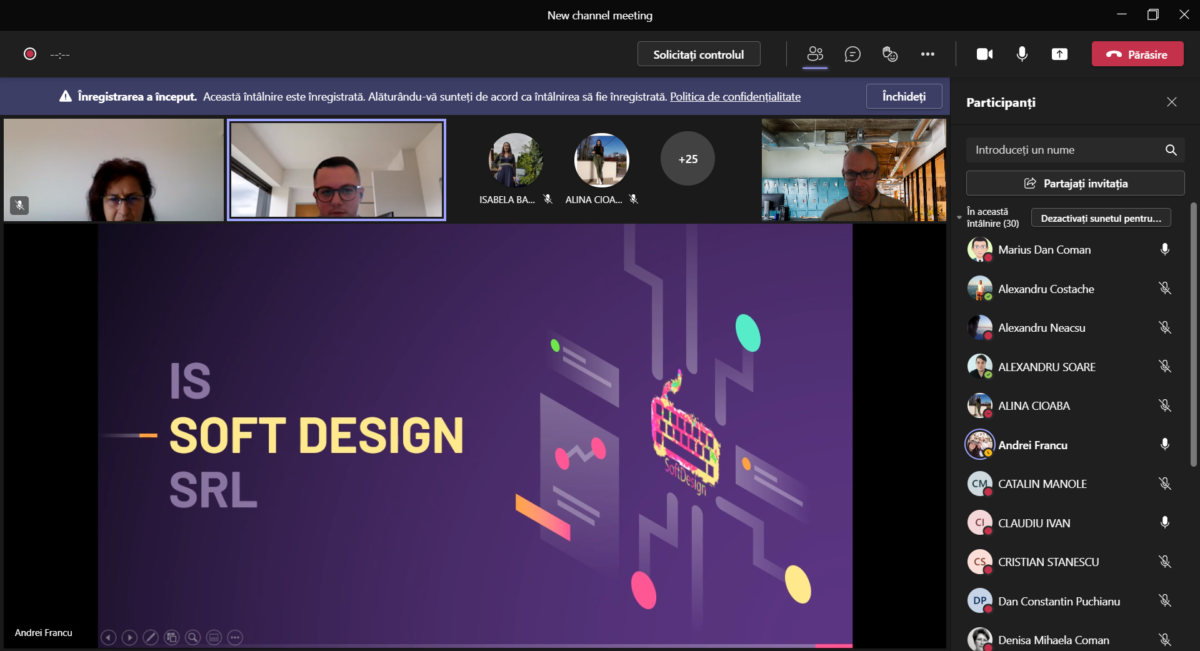
Task: Toggle the microphone in the meeting toolbar
Action: click(x=1022, y=54)
